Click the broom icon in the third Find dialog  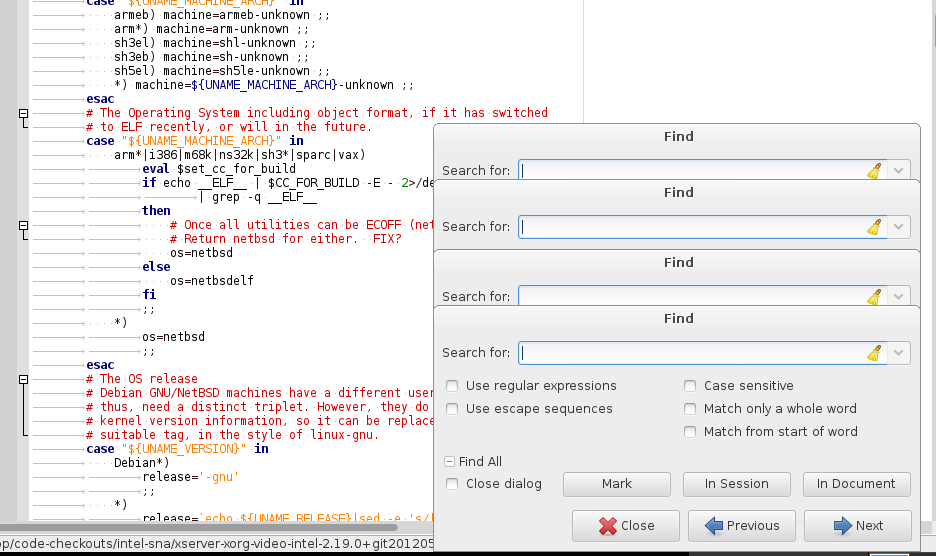point(874,297)
